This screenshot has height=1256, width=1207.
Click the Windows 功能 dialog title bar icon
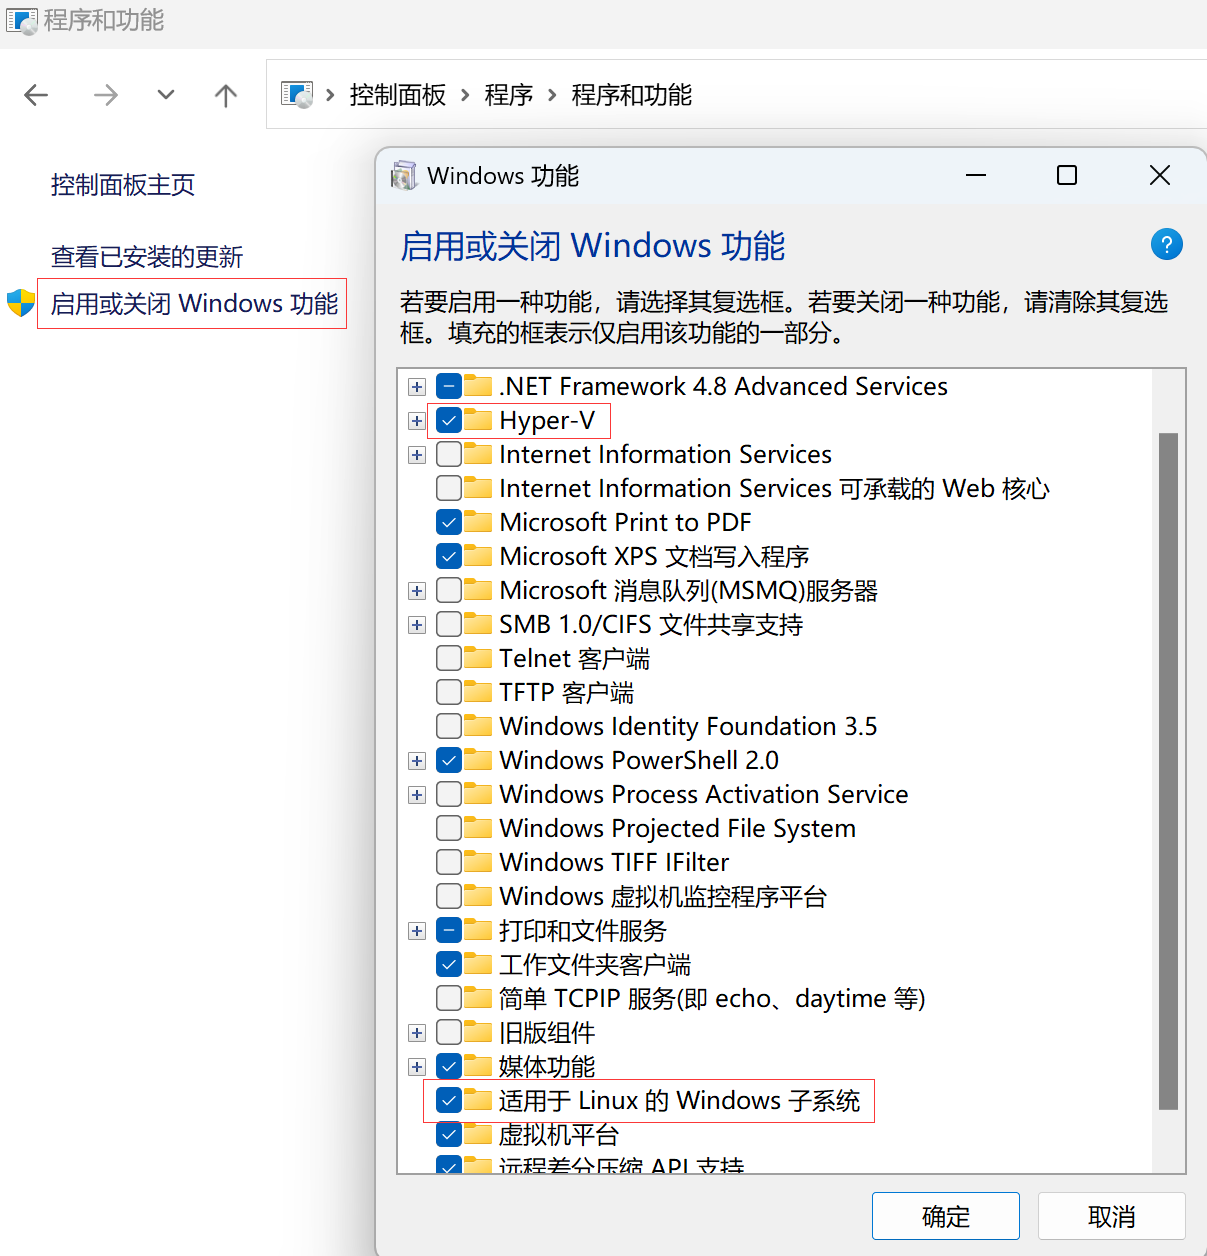coord(404,175)
